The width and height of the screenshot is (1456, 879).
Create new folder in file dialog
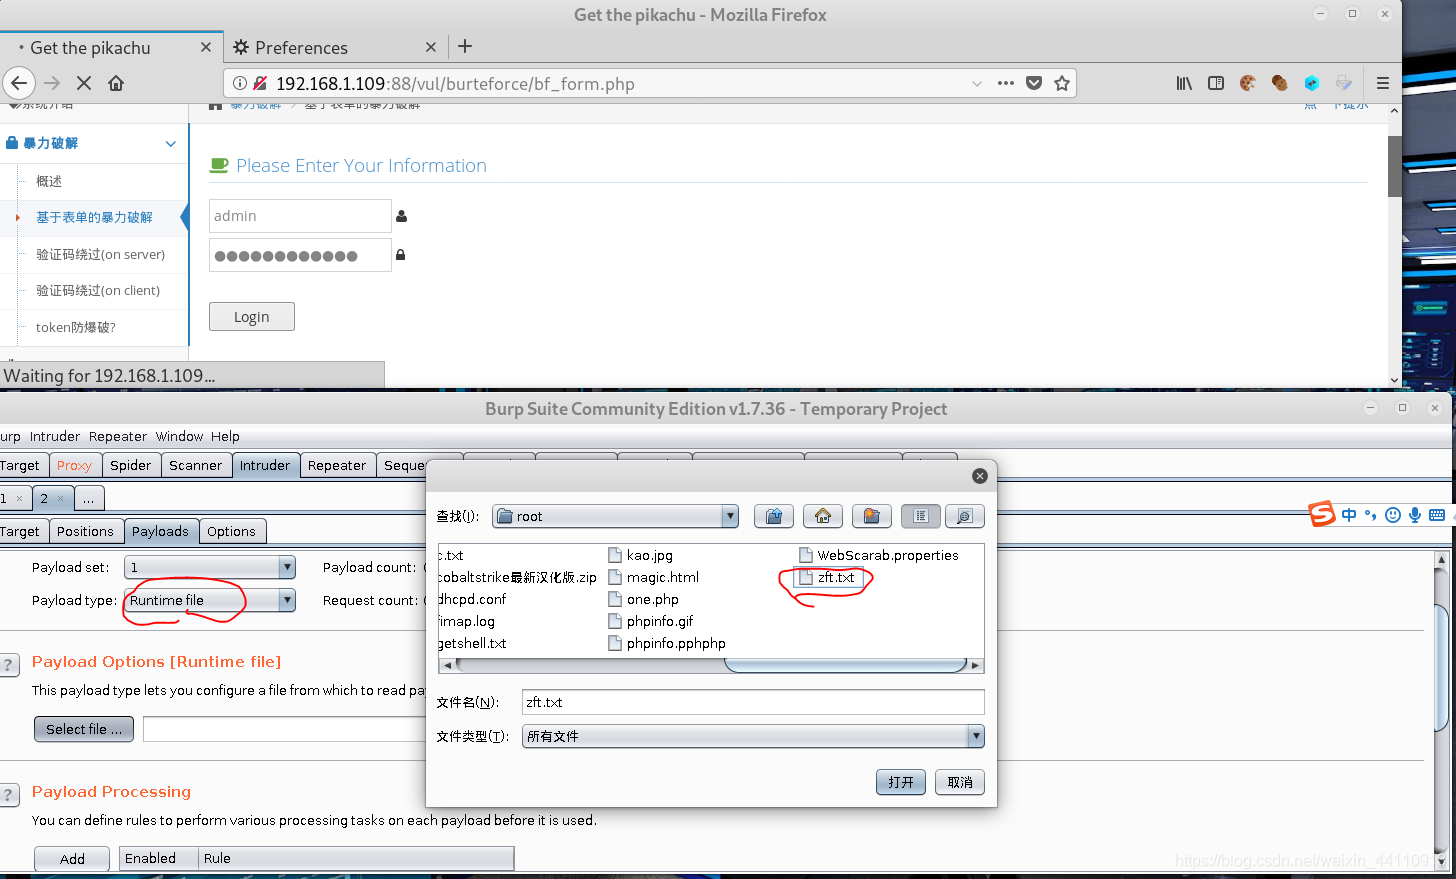click(872, 516)
